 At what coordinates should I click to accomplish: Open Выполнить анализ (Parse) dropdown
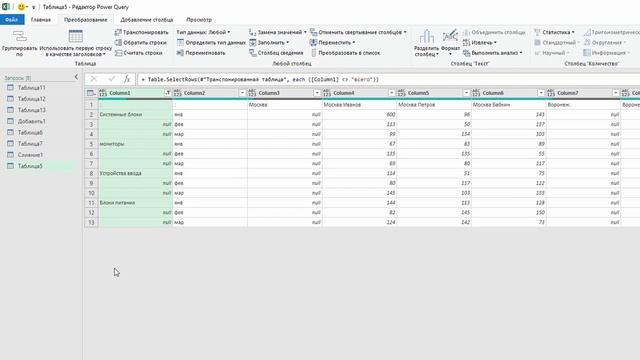pyautogui.click(x=493, y=53)
